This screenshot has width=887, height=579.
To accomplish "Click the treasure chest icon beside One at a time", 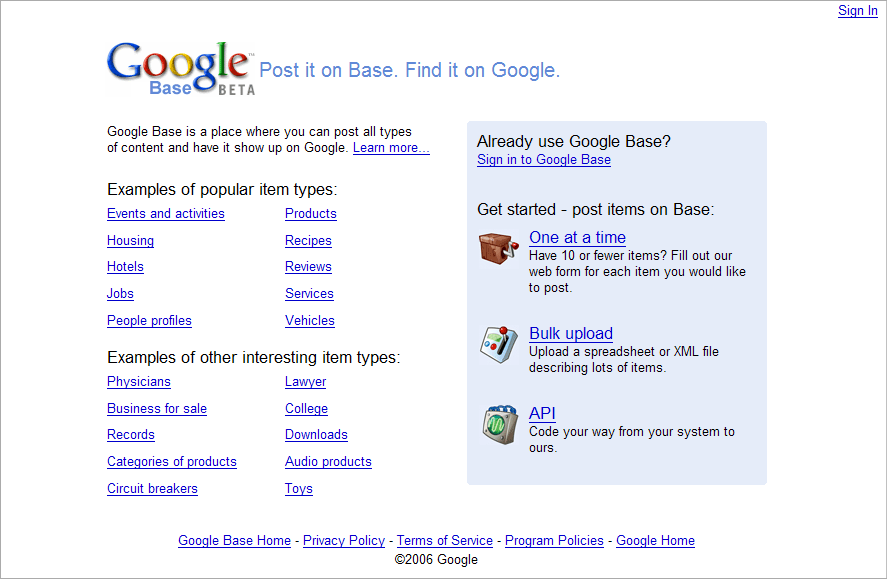I will pyautogui.click(x=498, y=248).
